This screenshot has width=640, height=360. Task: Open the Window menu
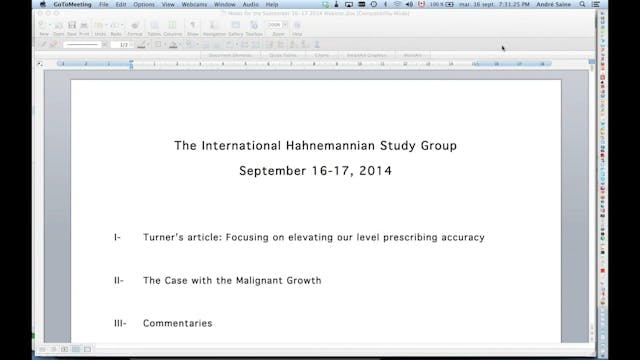click(224, 4)
